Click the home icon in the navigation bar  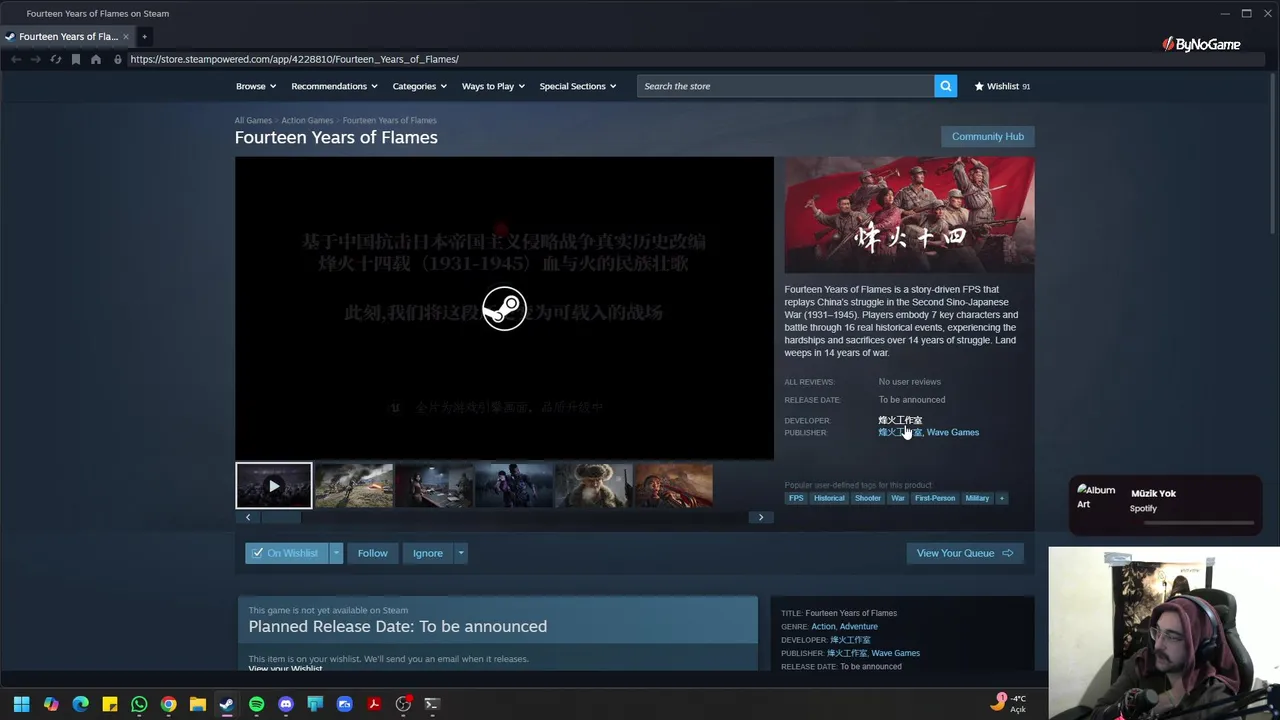[96, 59]
